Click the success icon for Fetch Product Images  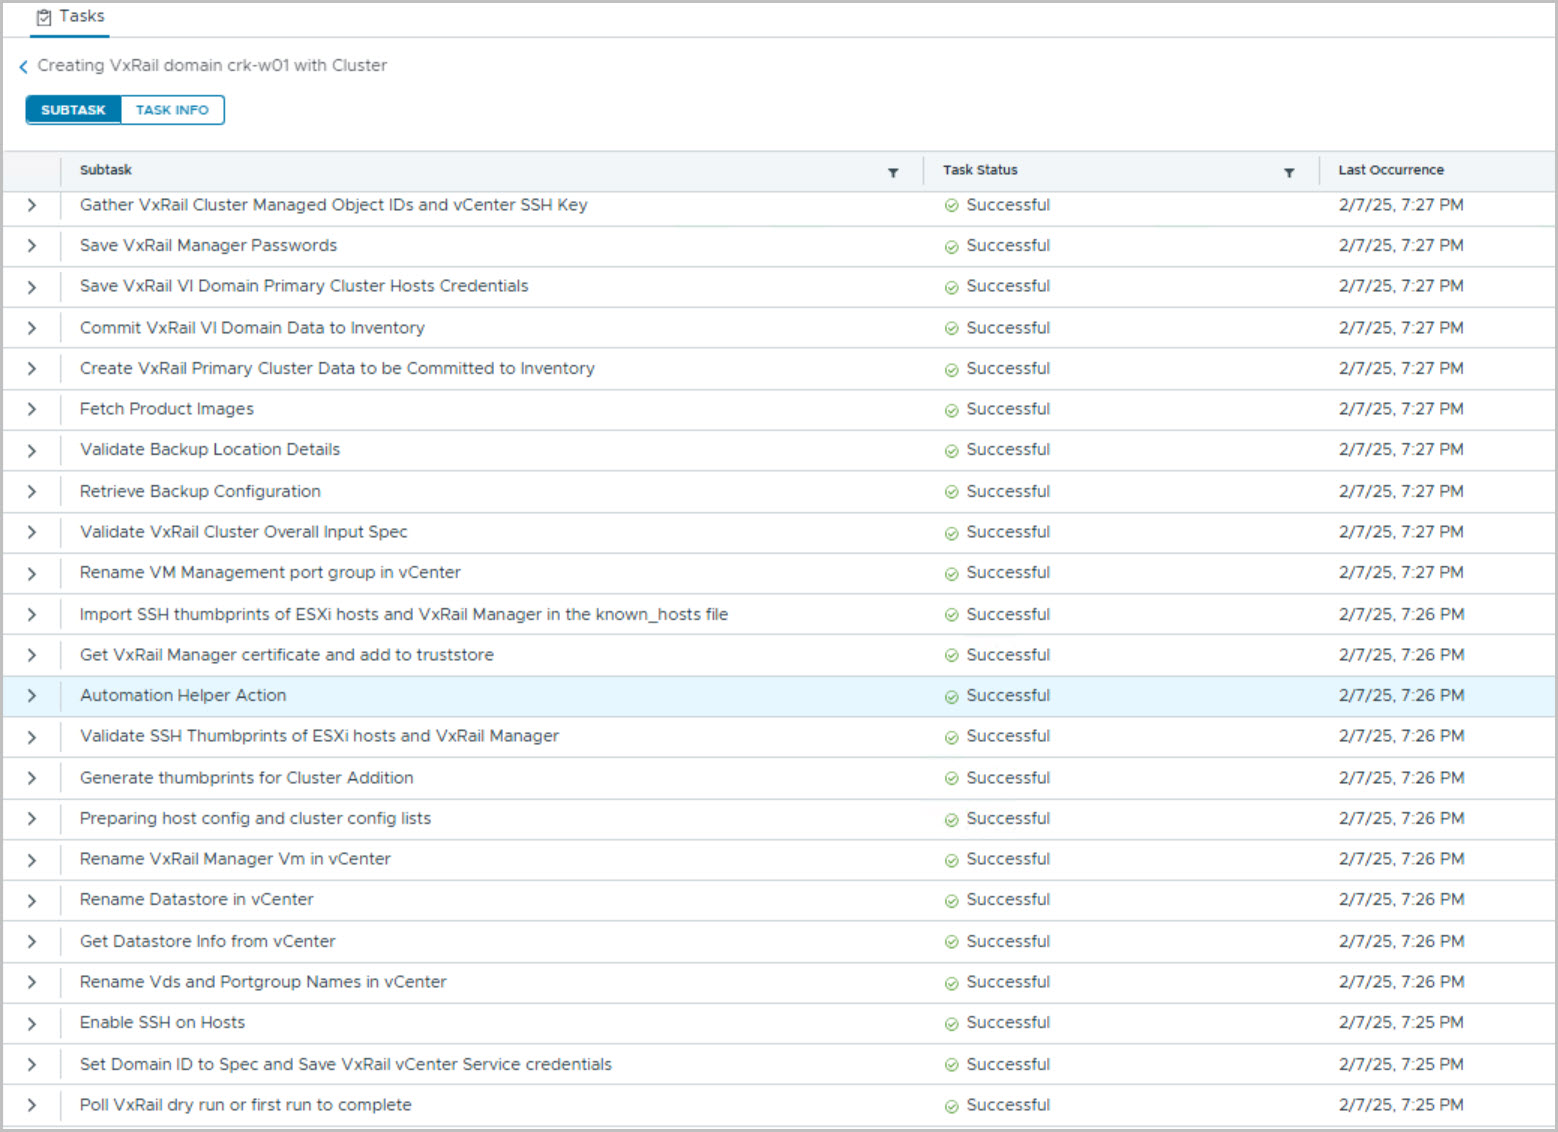coord(951,410)
